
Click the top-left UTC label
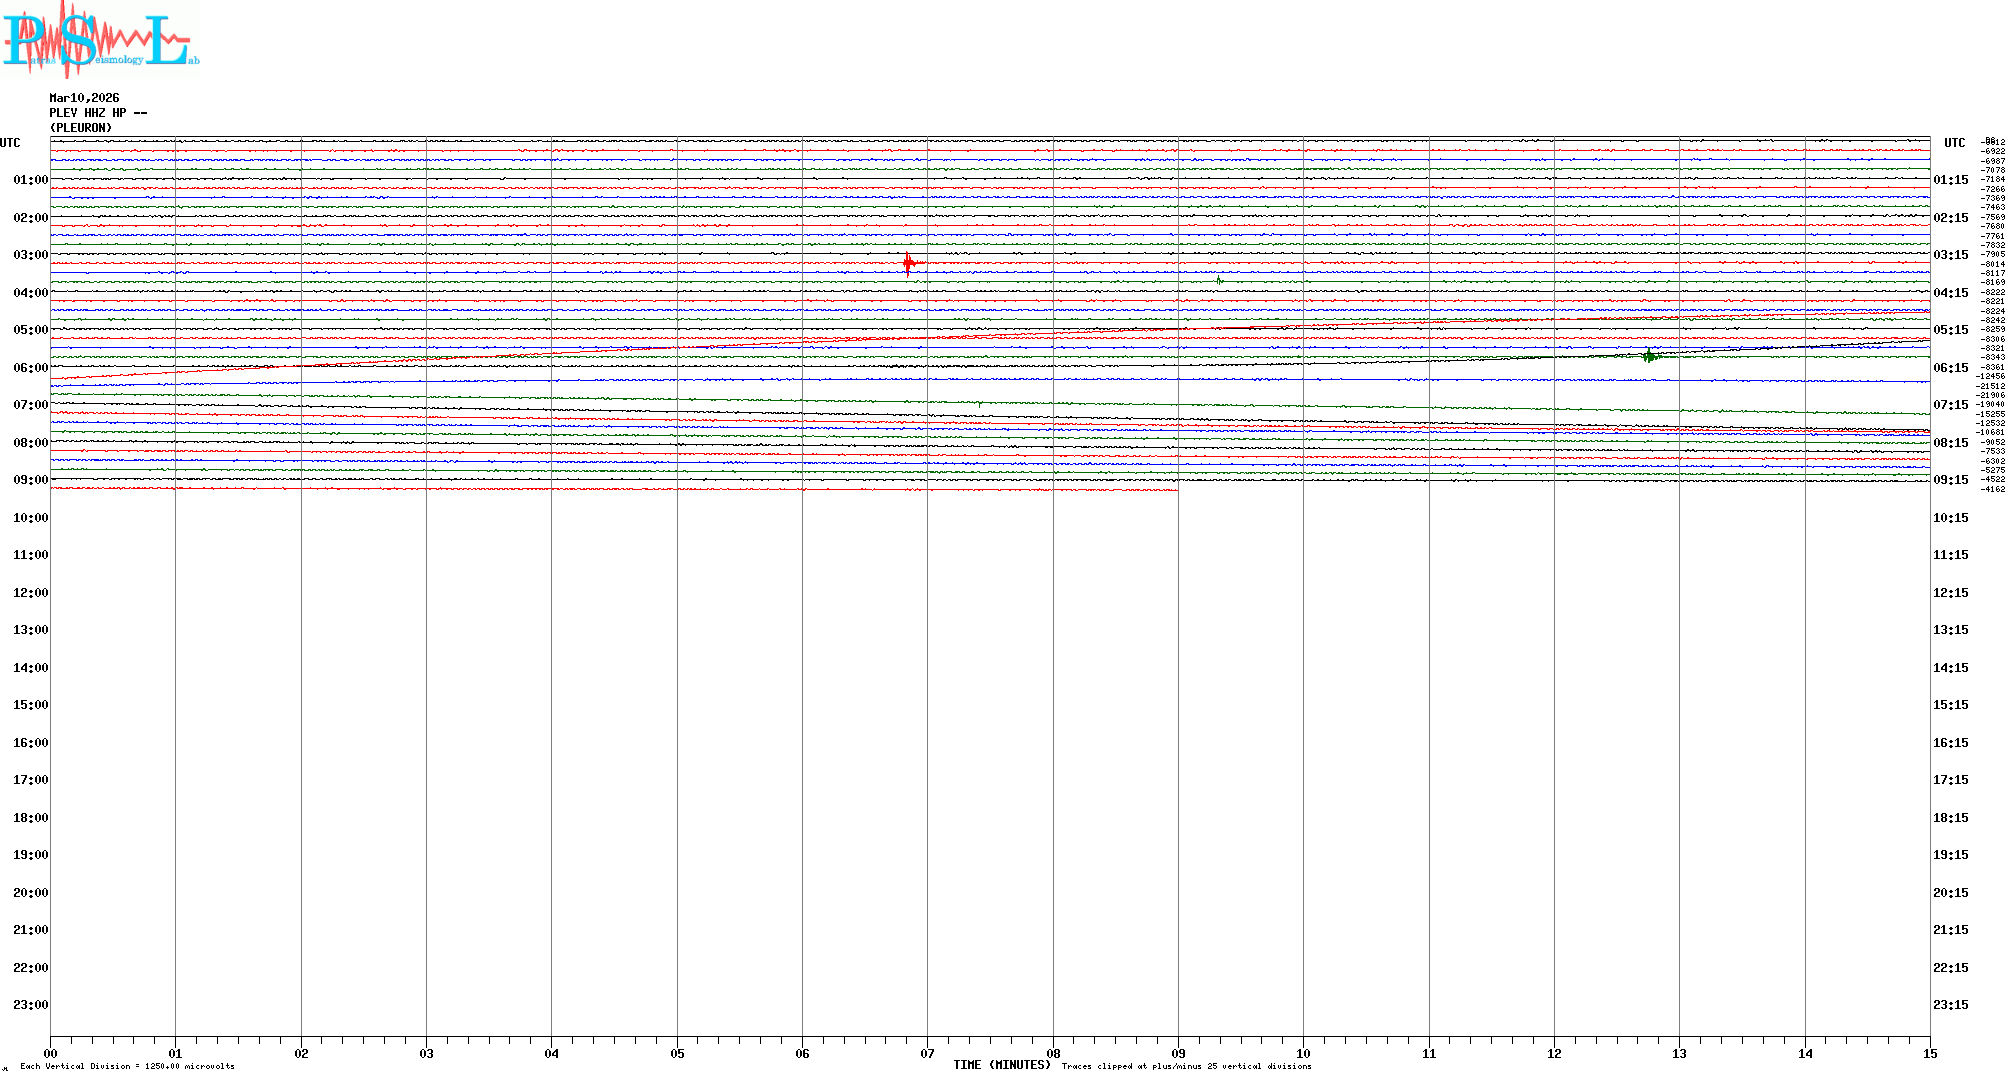[x=10, y=143]
